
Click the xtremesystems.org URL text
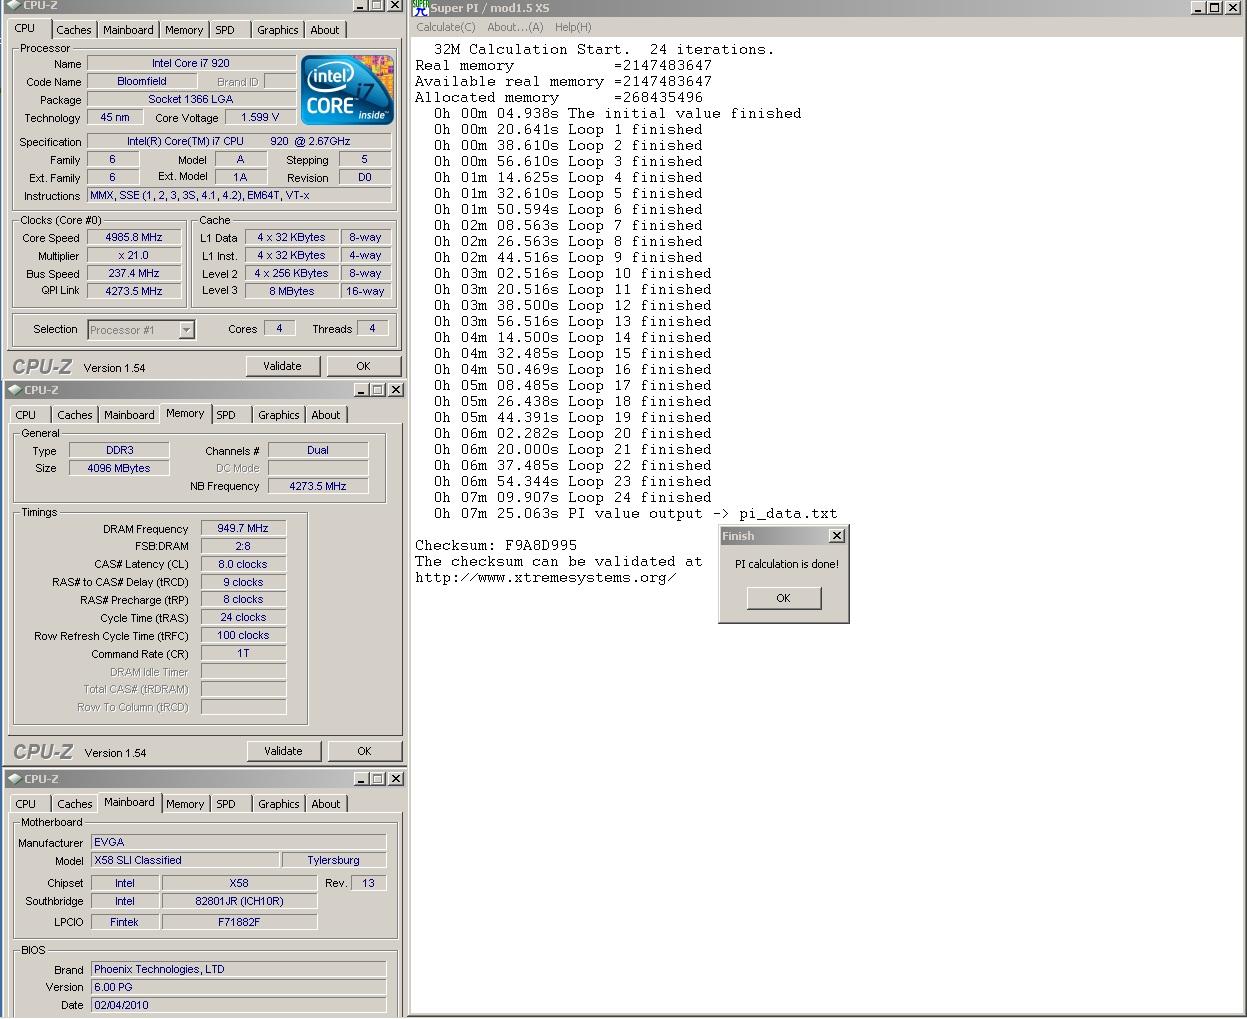tap(545, 577)
